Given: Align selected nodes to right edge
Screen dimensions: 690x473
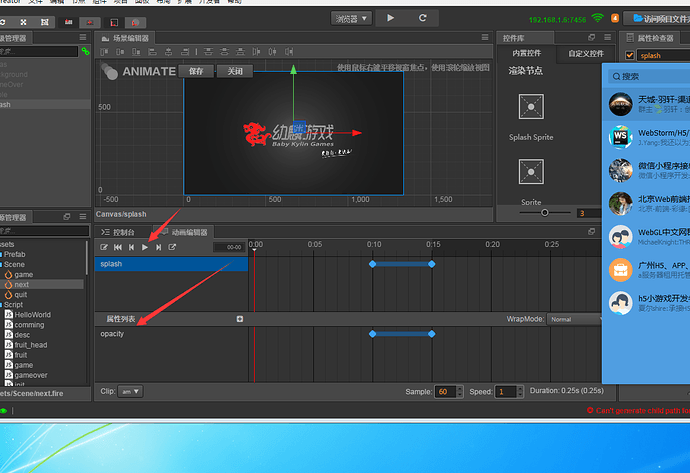Looking at the screenshot, I should click(x=185, y=52).
